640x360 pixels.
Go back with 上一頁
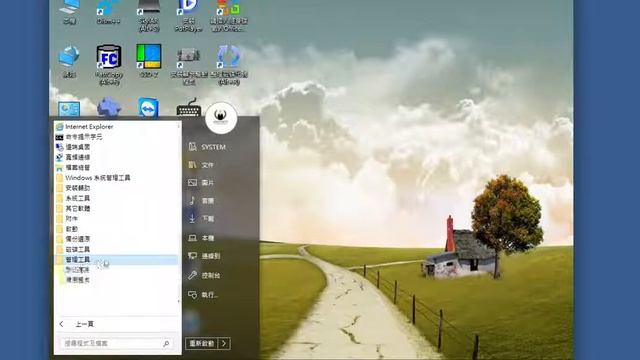[x=77, y=324]
